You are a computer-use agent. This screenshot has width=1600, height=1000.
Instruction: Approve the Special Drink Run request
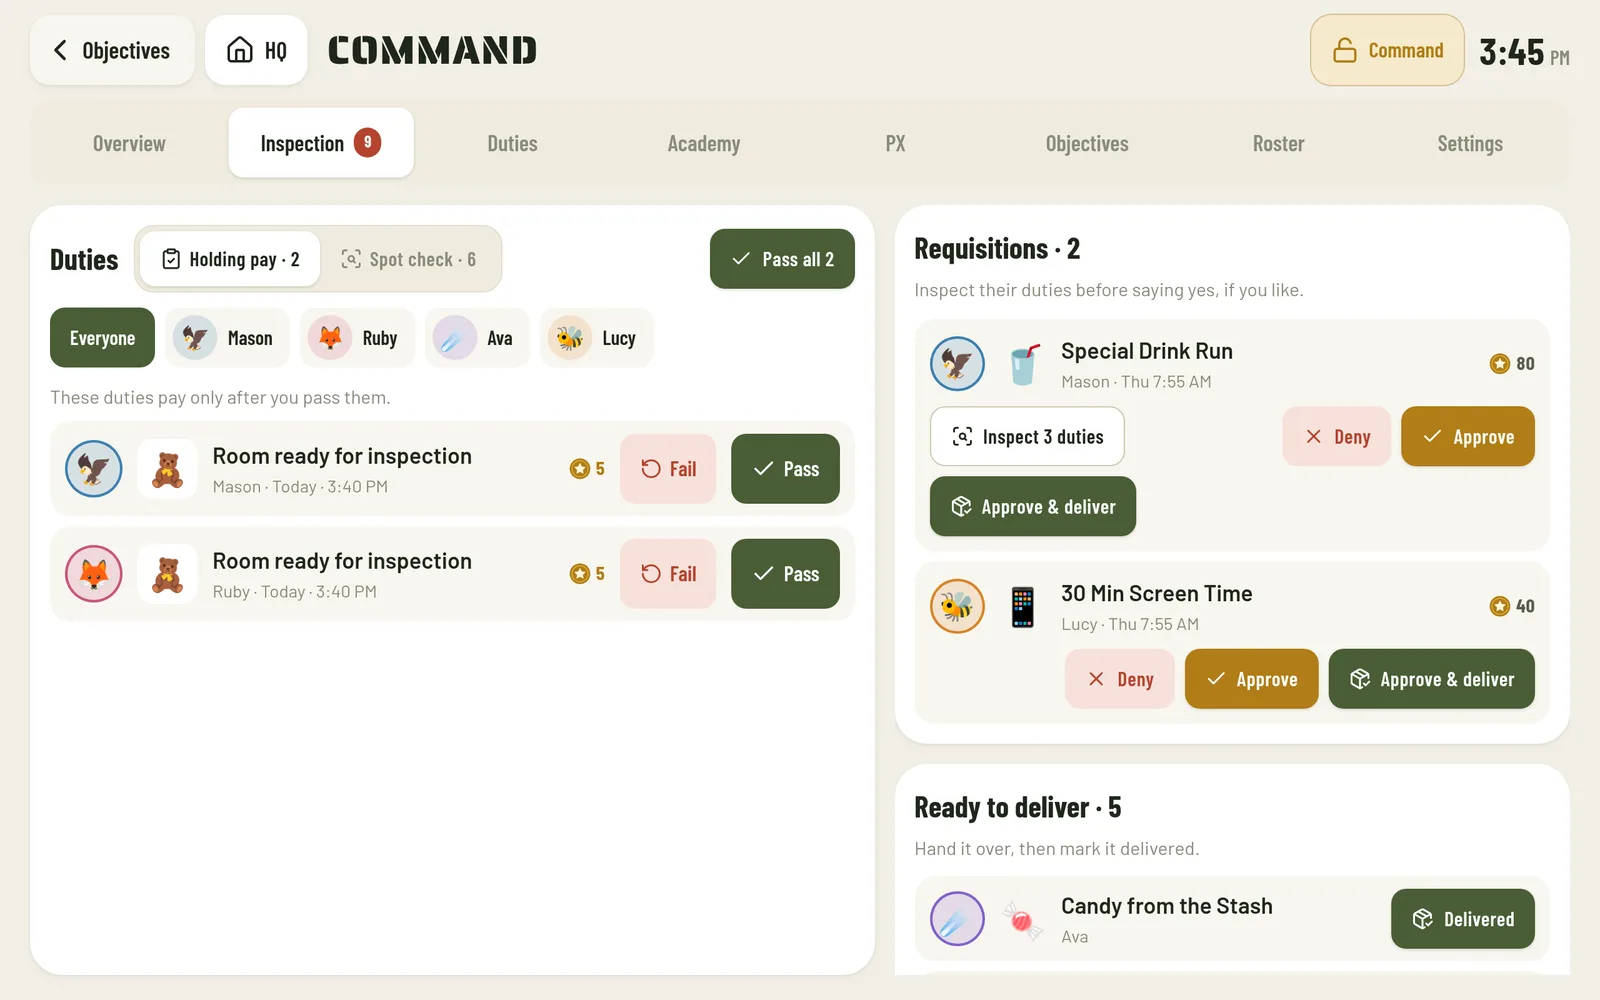tap(1467, 436)
